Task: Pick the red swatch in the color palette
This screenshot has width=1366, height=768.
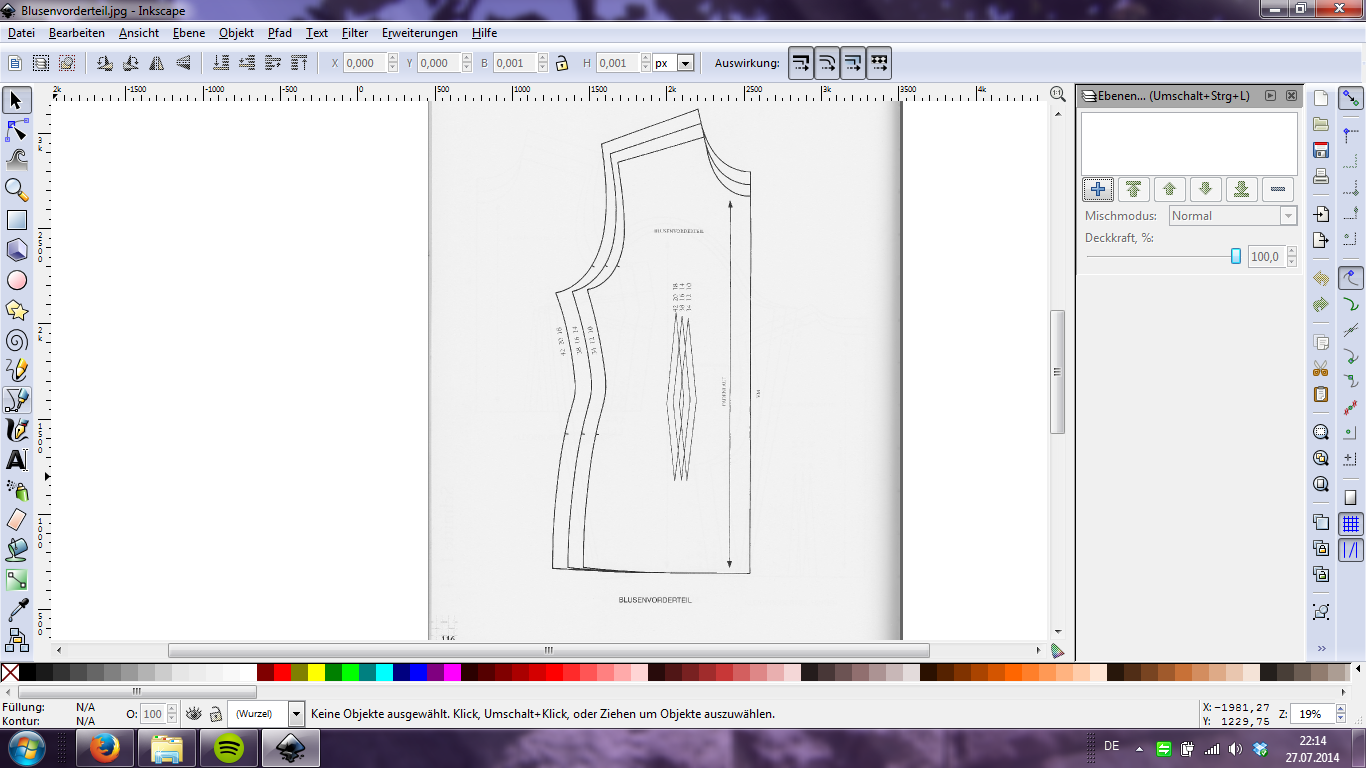Action: pyautogui.click(x=282, y=672)
